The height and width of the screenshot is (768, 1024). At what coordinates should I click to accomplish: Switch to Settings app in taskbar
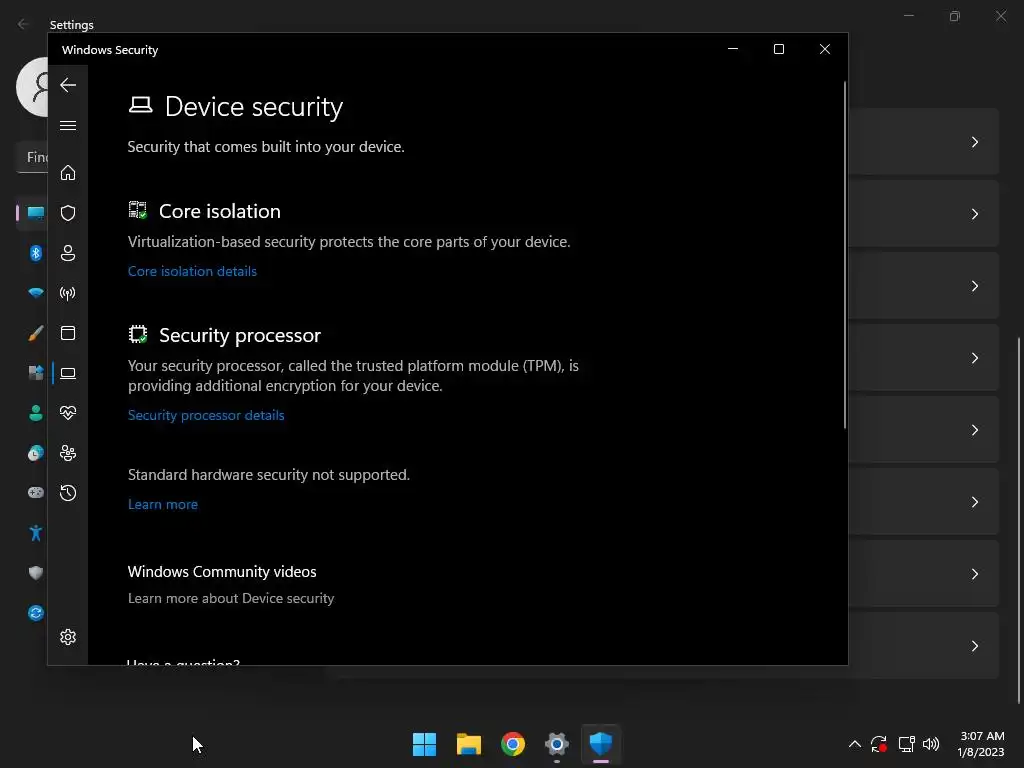556,744
